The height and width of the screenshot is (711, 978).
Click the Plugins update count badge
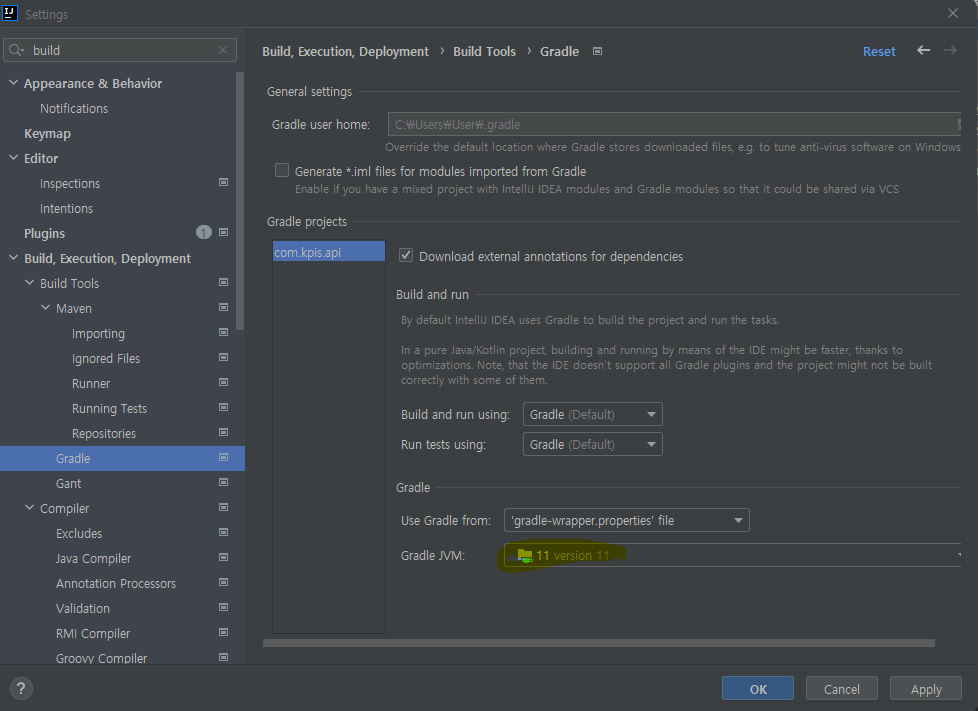[204, 233]
